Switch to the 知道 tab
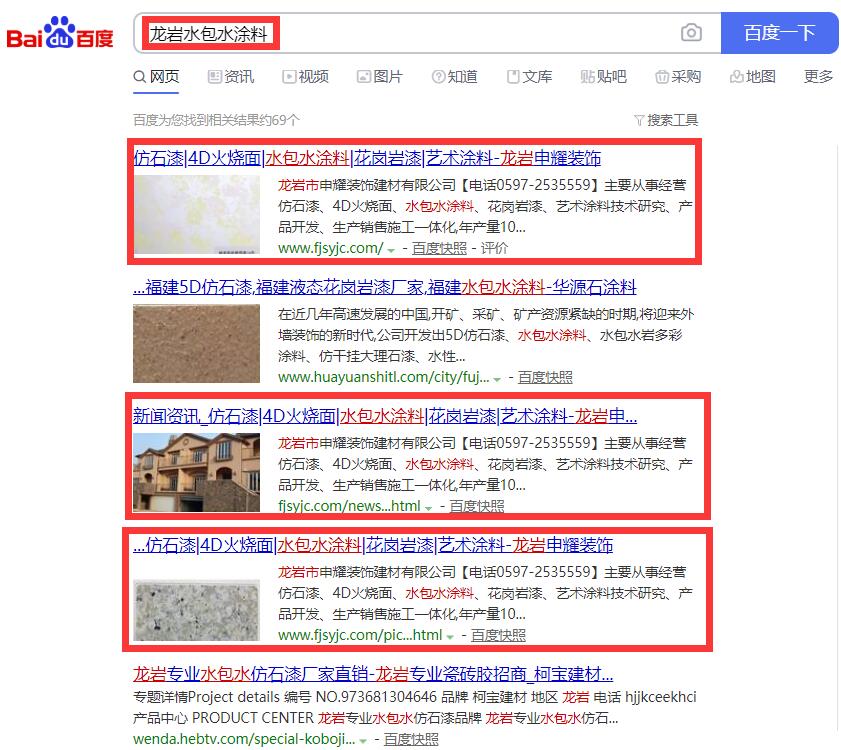This screenshot has height=750, width=841. pyautogui.click(x=454, y=77)
